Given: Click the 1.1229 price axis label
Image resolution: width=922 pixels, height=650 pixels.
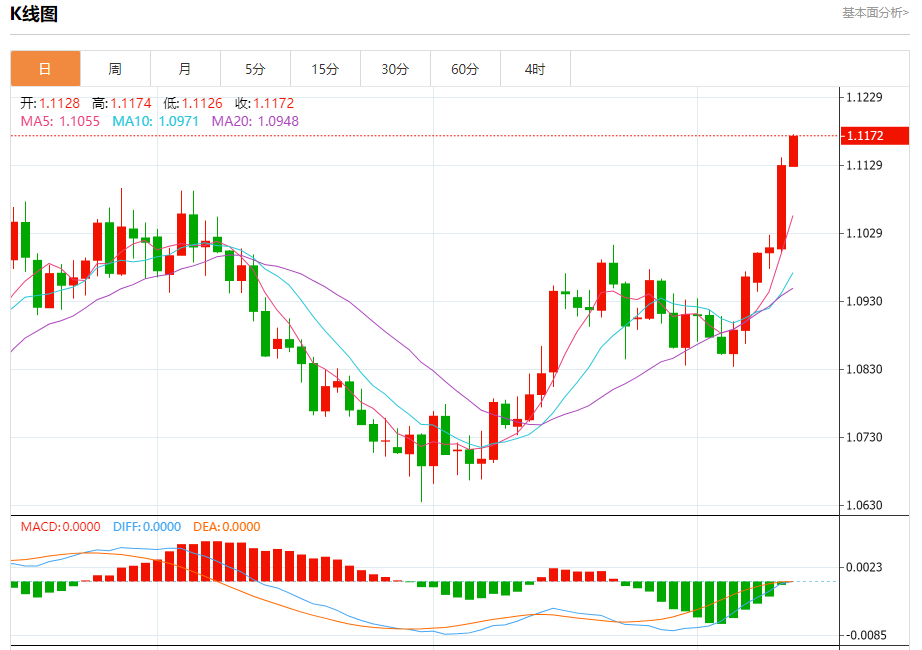Looking at the screenshot, I should [864, 97].
